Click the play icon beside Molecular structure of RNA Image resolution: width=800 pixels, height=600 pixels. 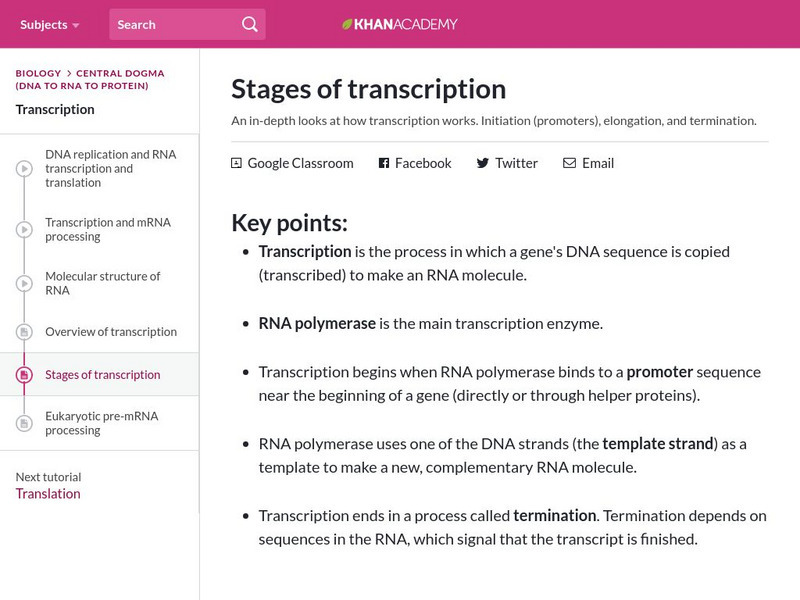coord(22,283)
